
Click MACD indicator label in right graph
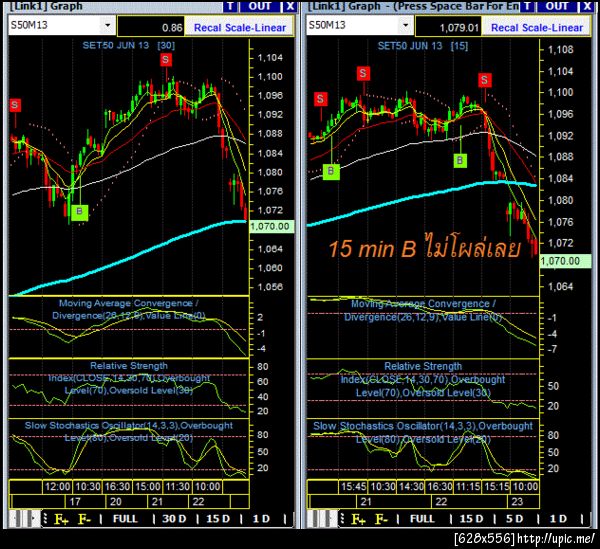423,310
